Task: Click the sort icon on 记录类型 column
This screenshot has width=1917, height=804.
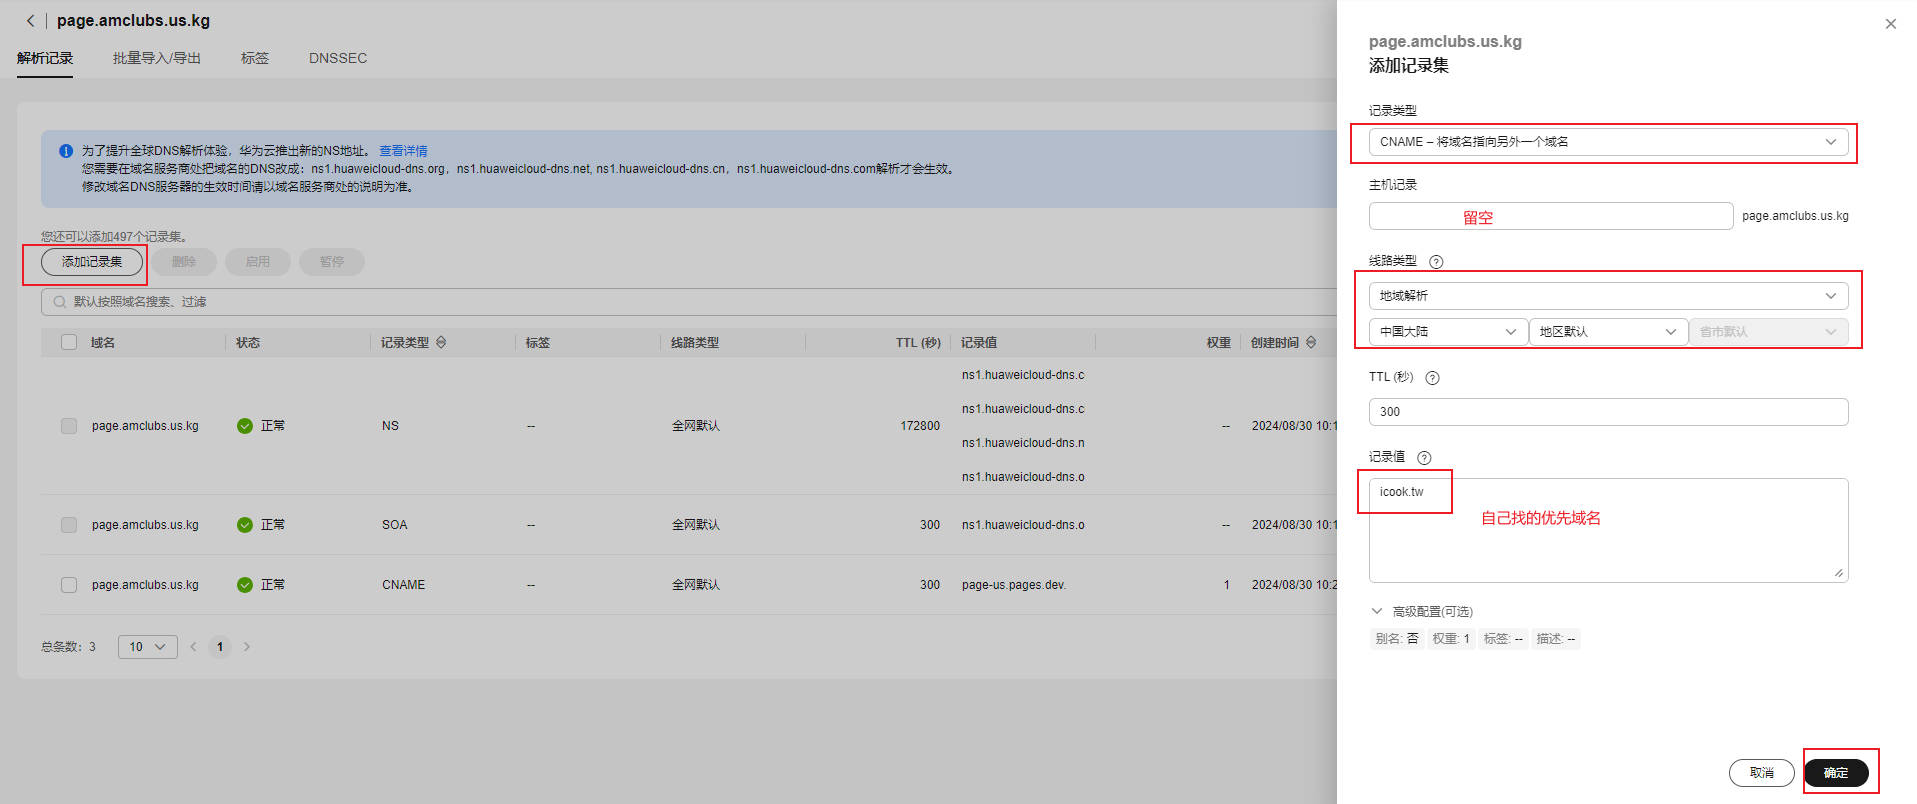Action: [x=441, y=343]
